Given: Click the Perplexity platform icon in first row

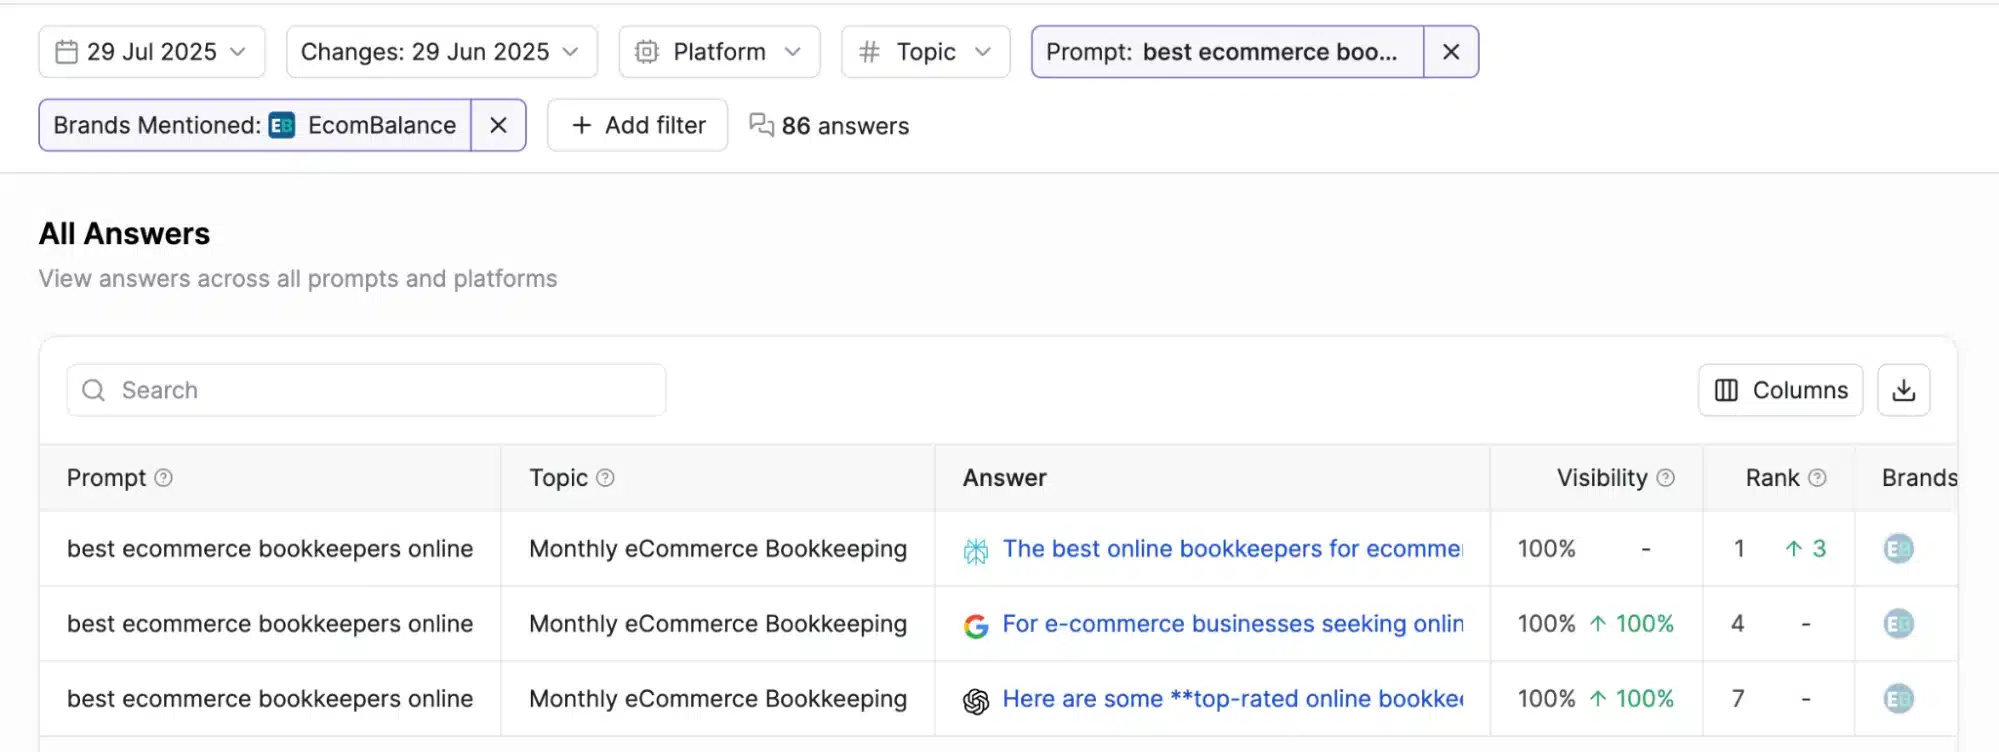Looking at the screenshot, I should point(976,551).
